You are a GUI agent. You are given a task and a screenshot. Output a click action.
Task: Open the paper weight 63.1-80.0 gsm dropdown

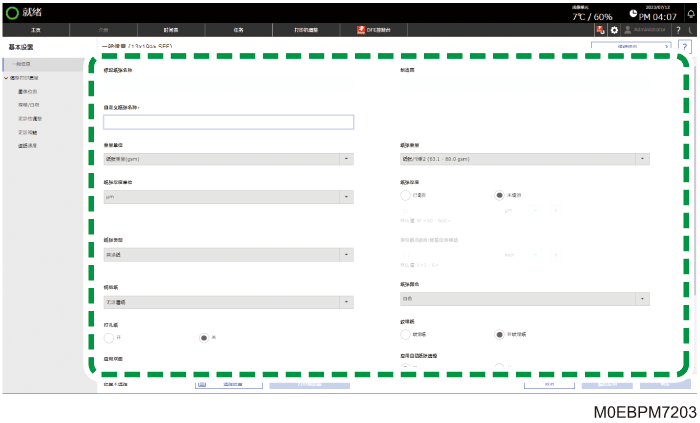click(x=525, y=159)
